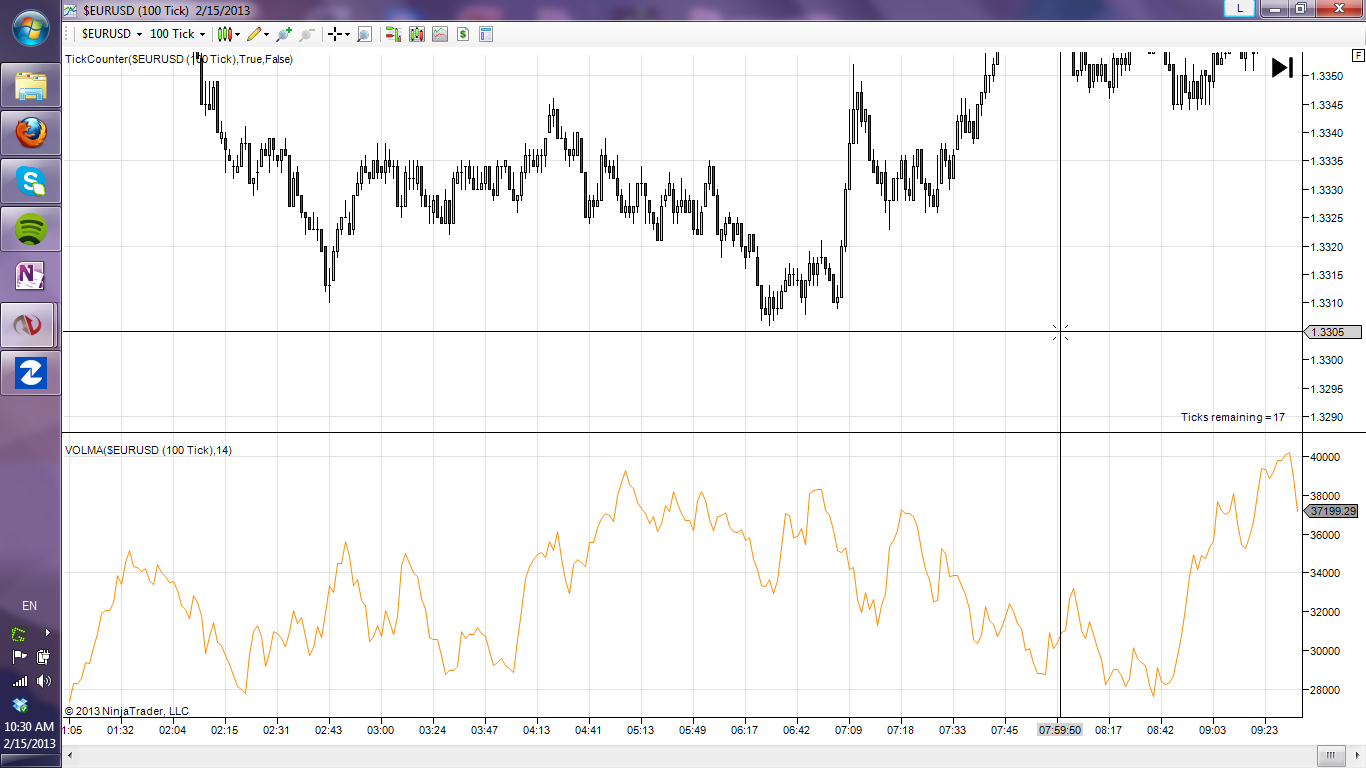Open the Windows Start menu
1366x768 pixels.
coord(30,28)
